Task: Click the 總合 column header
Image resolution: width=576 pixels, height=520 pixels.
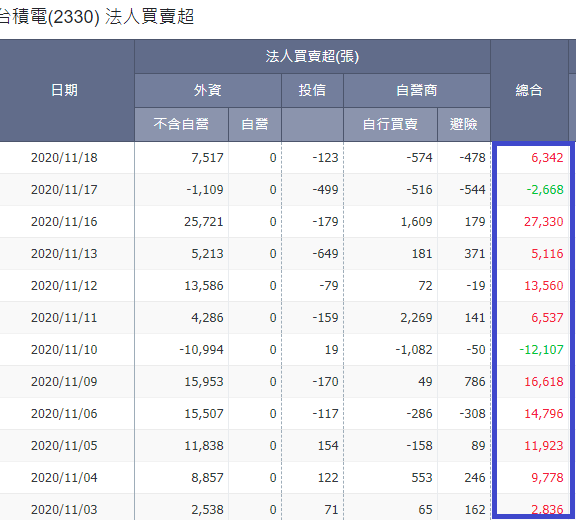Action: (x=529, y=90)
